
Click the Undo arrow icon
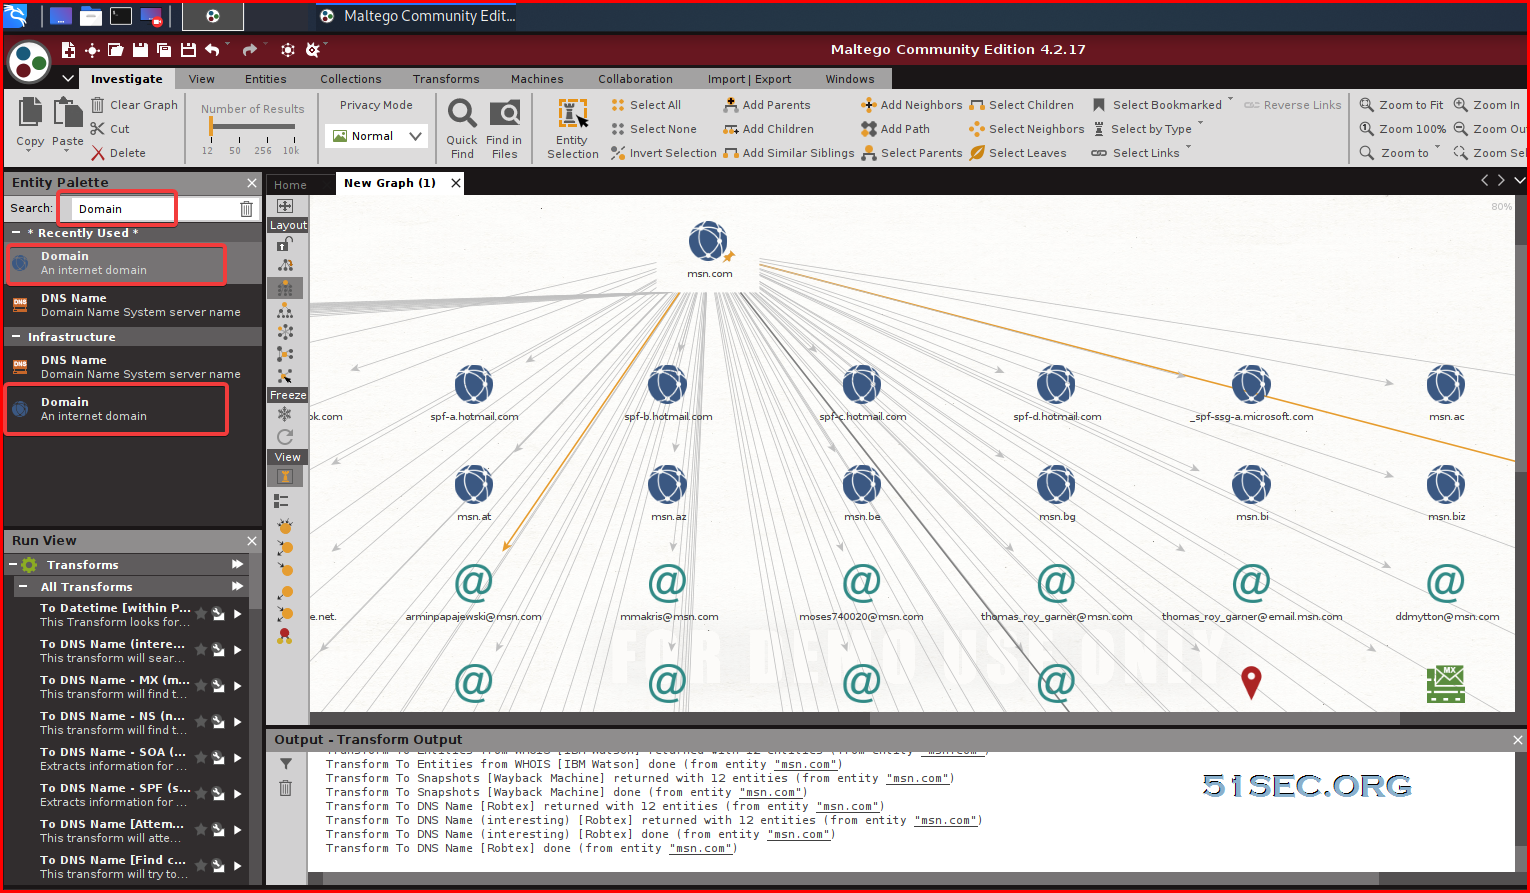[x=212, y=50]
